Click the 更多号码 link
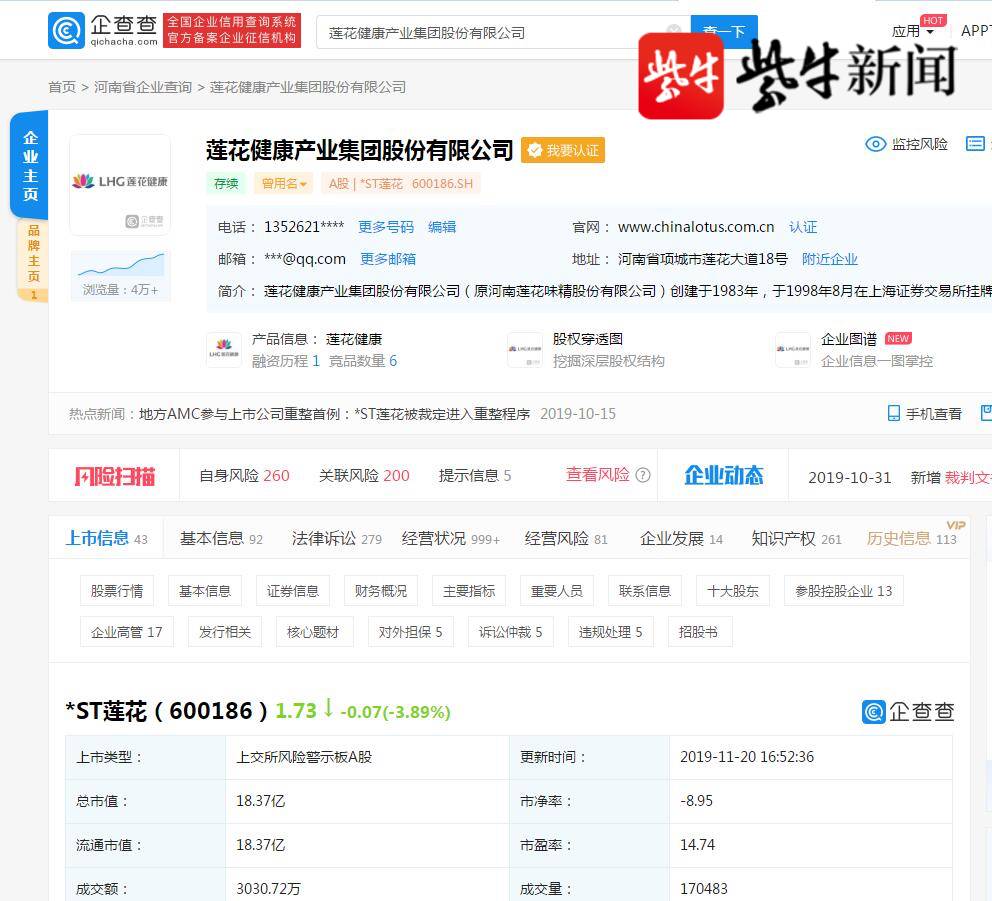 click(x=385, y=227)
